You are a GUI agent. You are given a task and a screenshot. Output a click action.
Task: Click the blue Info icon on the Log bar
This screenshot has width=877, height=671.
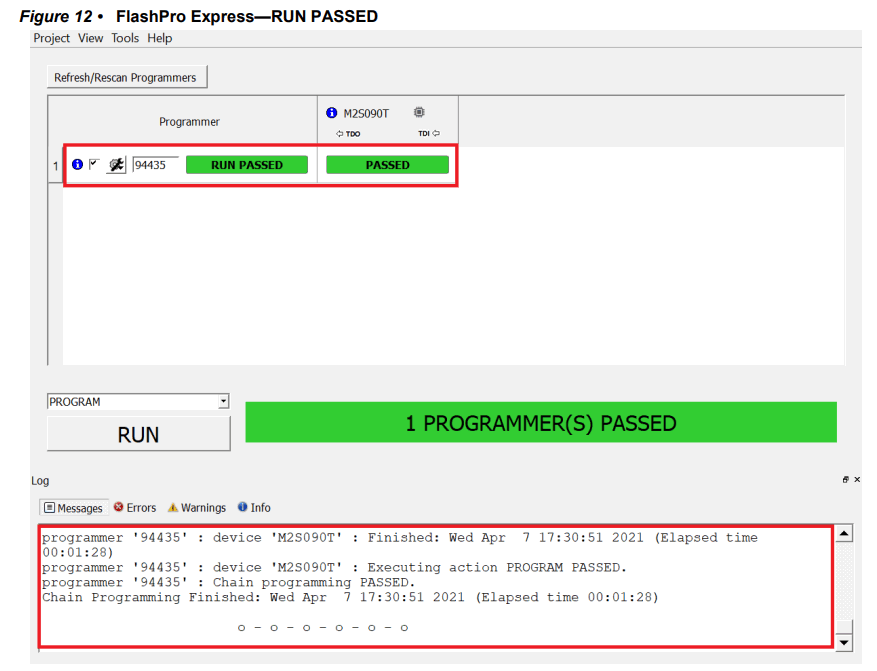point(241,507)
